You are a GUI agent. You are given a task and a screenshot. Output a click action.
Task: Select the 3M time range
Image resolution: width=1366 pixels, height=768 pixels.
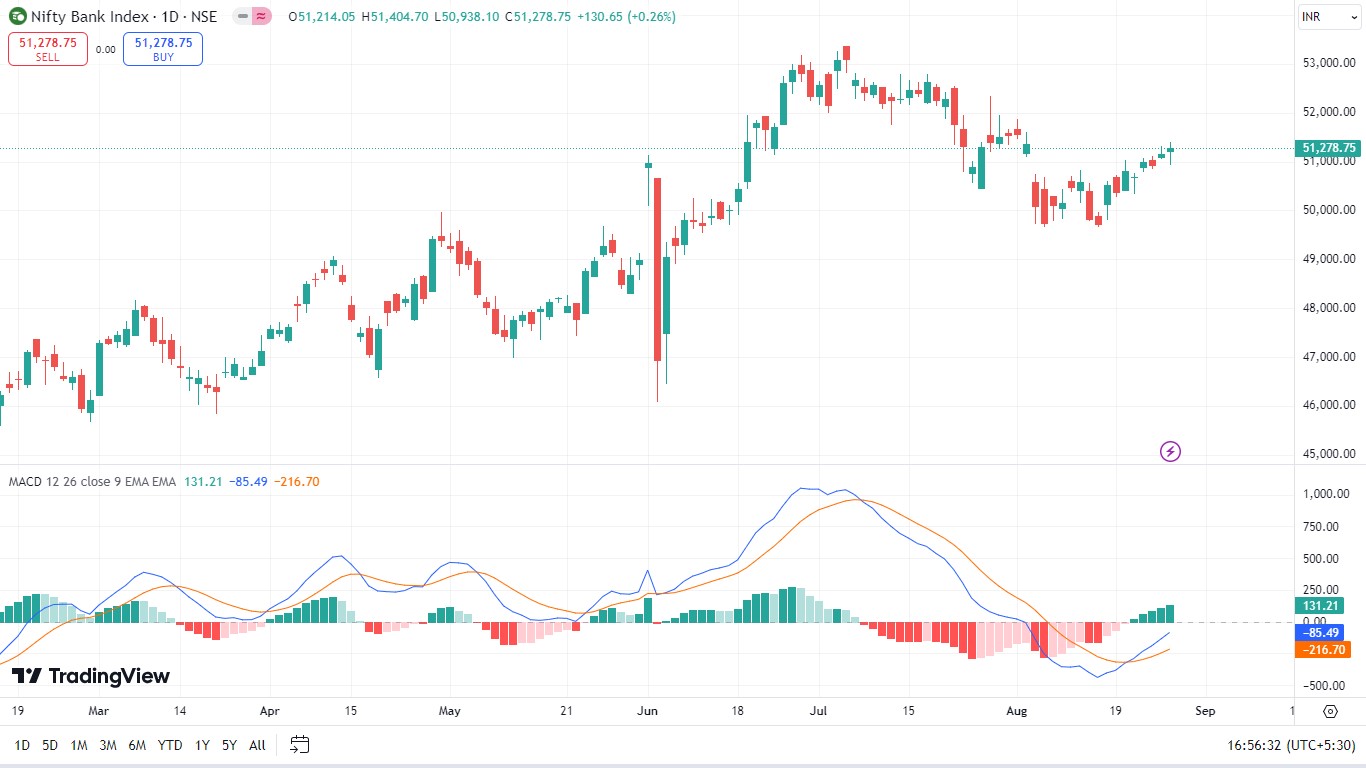pyautogui.click(x=108, y=745)
